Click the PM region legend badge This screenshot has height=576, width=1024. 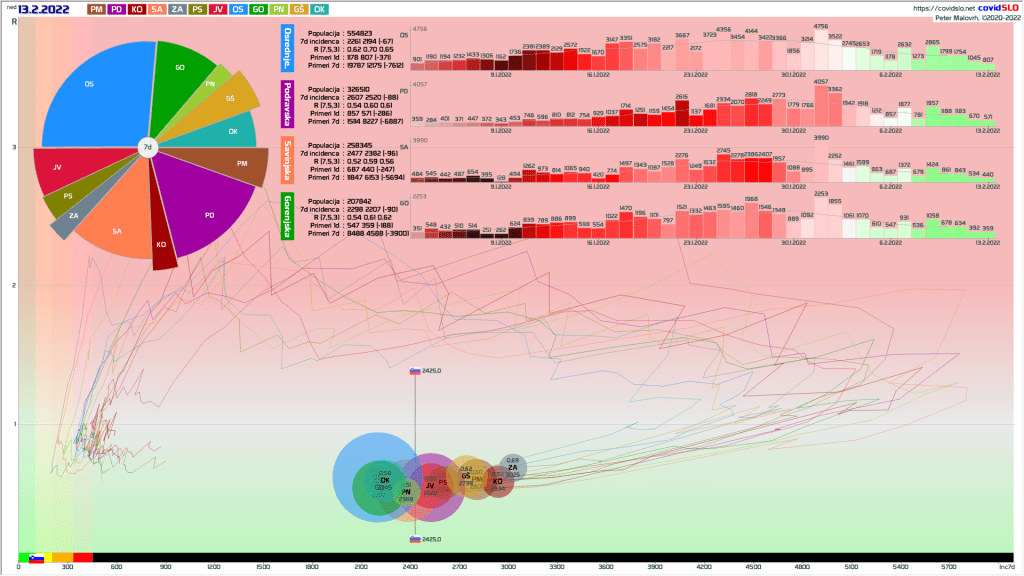click(97, 9)
